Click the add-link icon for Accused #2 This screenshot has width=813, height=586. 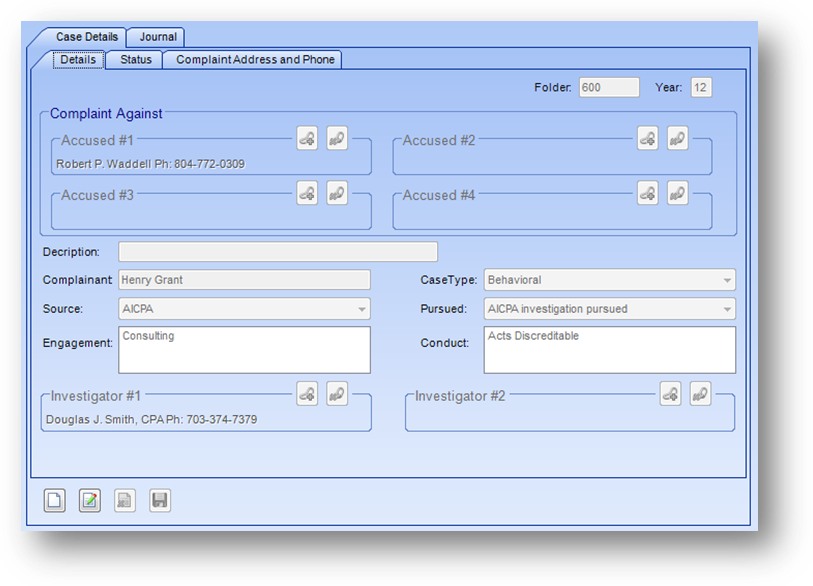point(648,138)
